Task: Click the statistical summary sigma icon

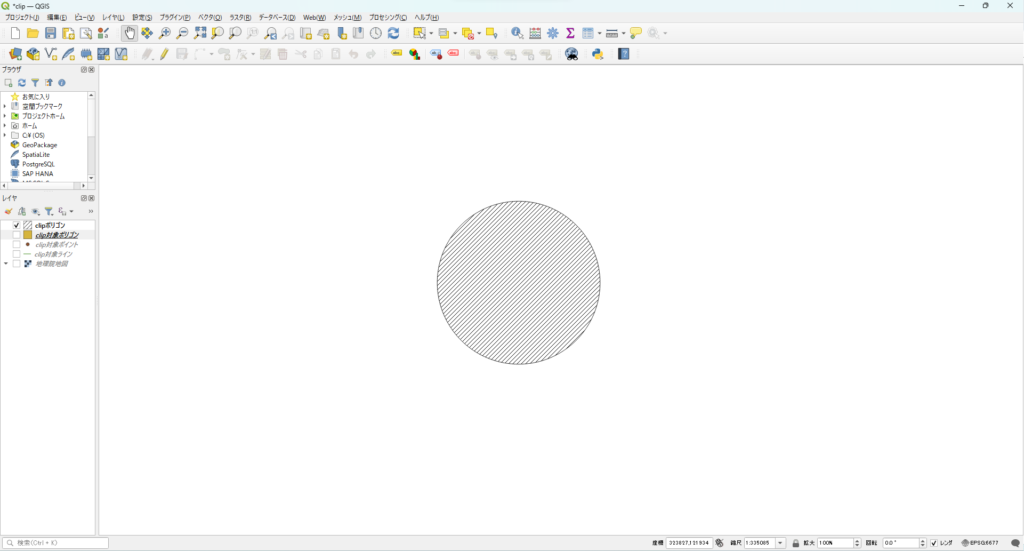Action: click(569, 33)
